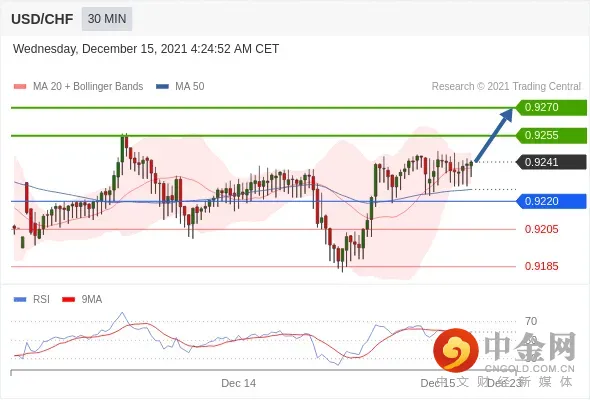Click the MA 20 + Bollinger Bands pink swatch
590x400 pixels.
[x=20, y=87]
